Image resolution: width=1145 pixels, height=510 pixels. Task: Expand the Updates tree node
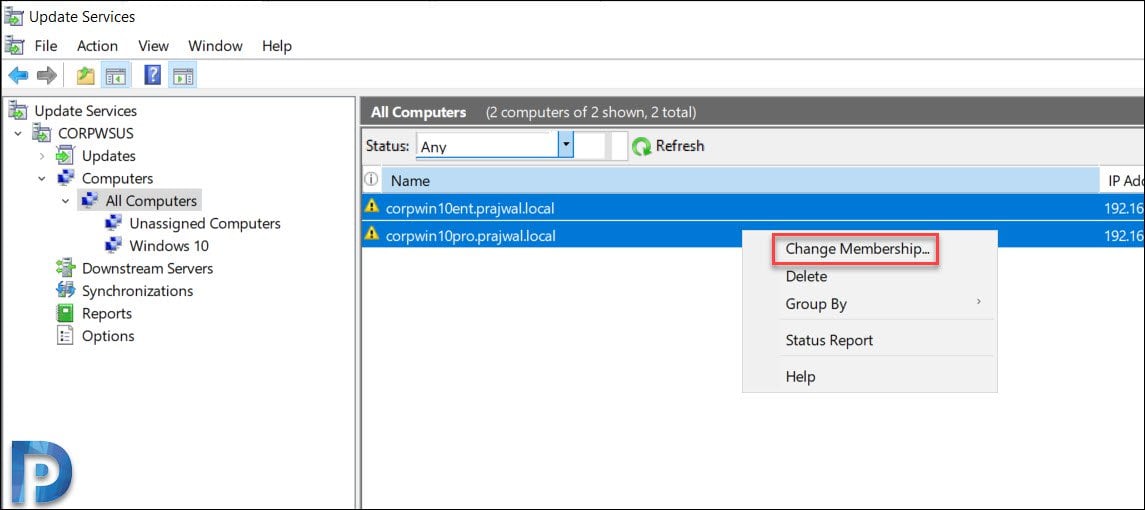(42, 156)
